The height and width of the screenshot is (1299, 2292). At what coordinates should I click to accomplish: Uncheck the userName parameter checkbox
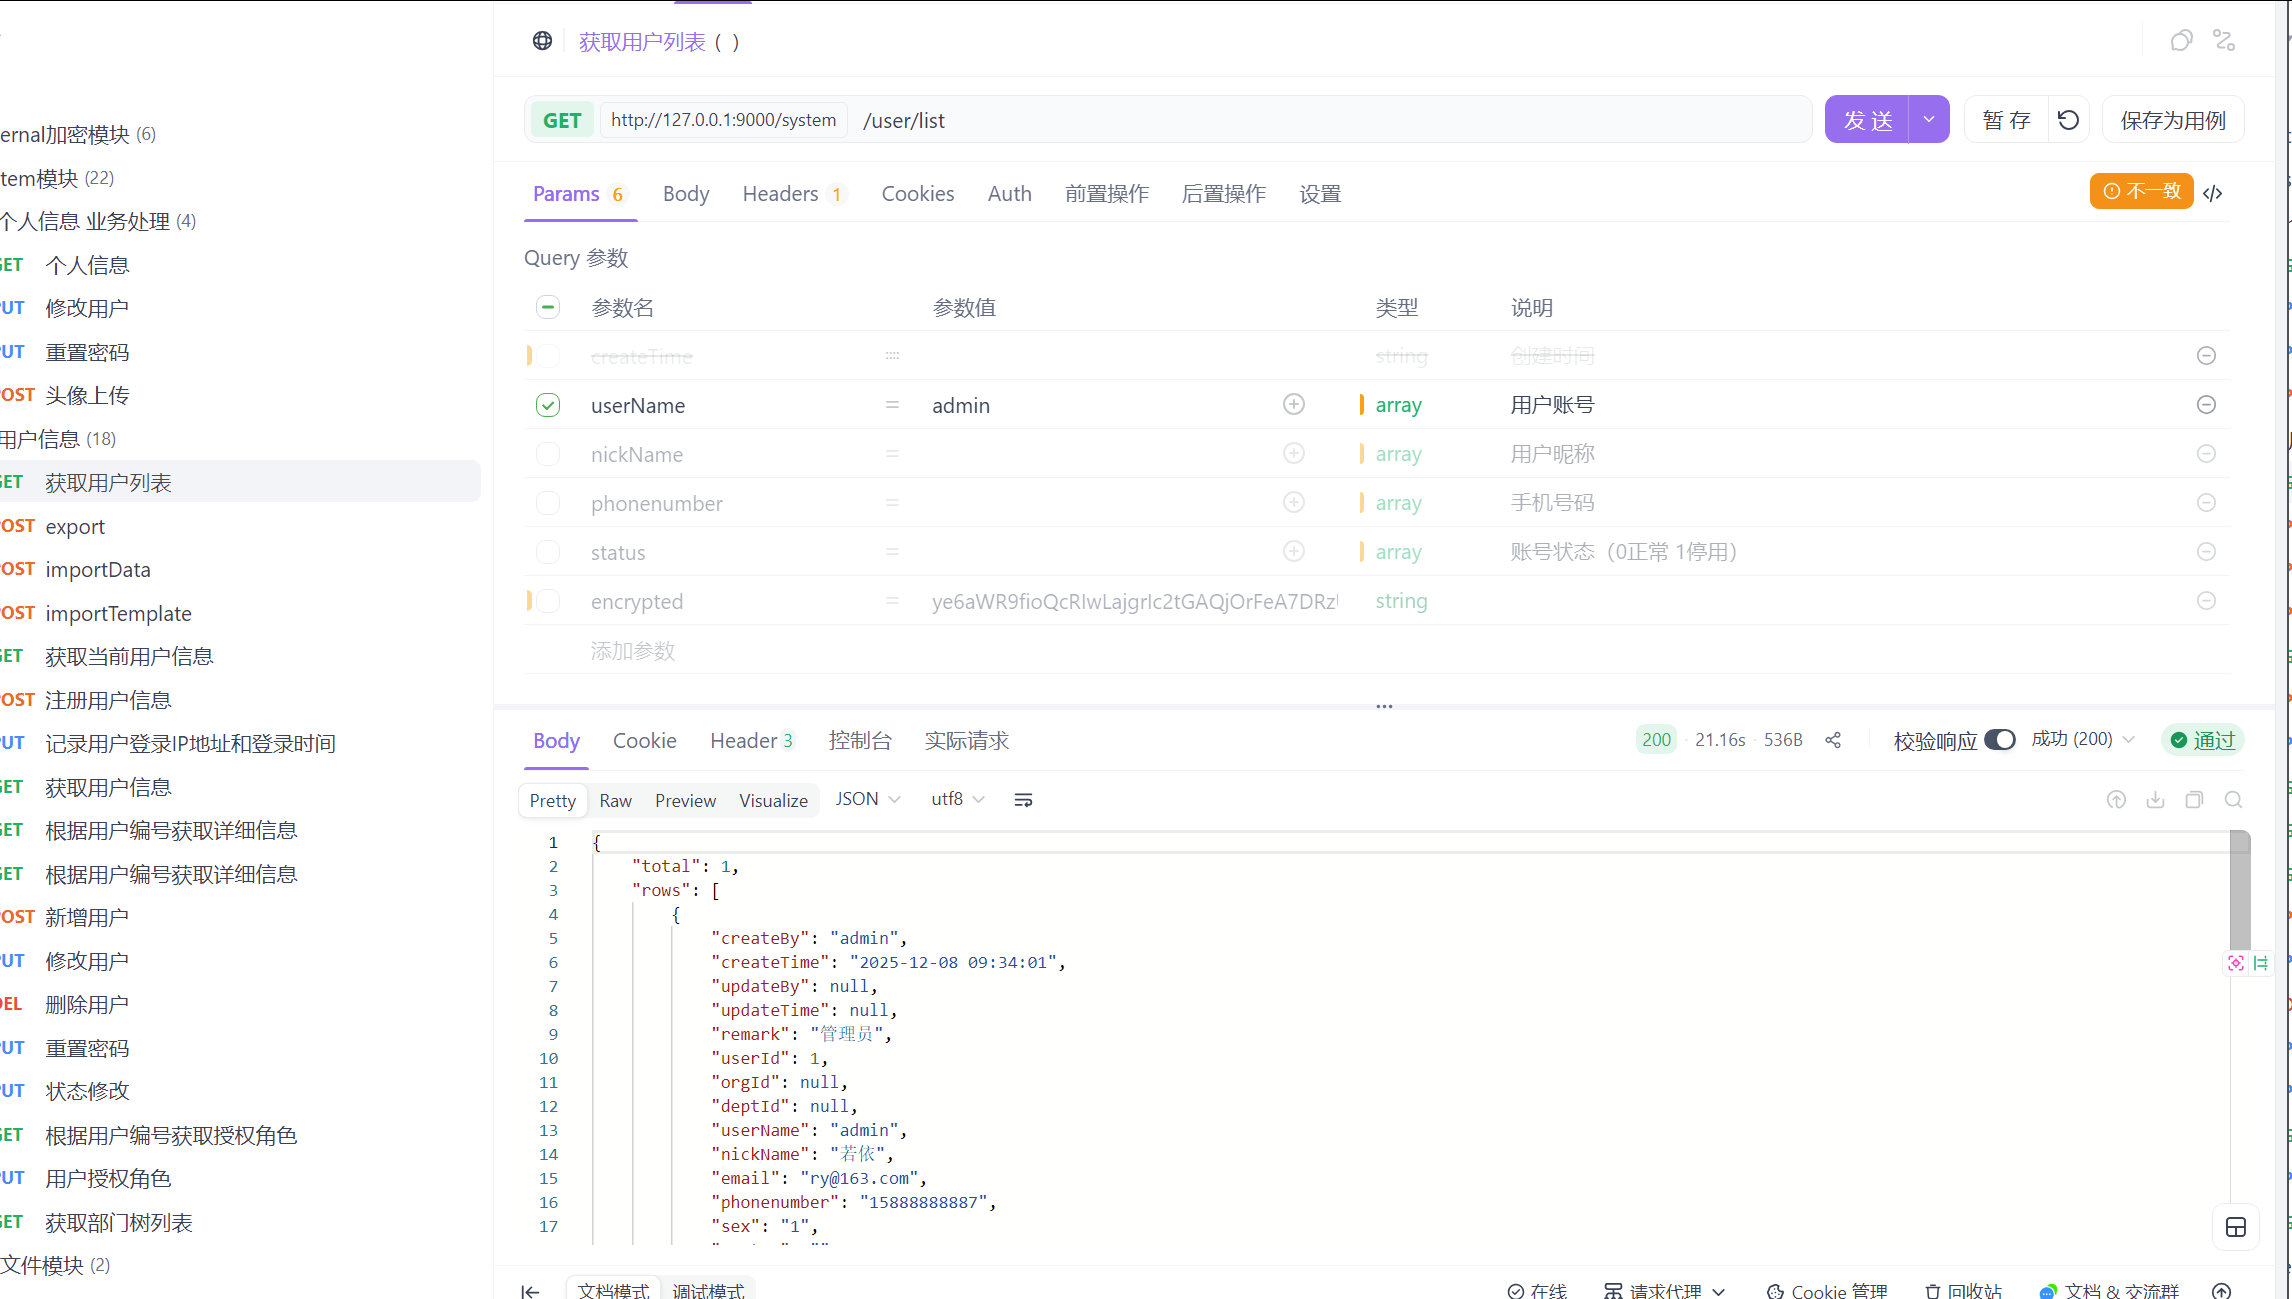point(548,405)
